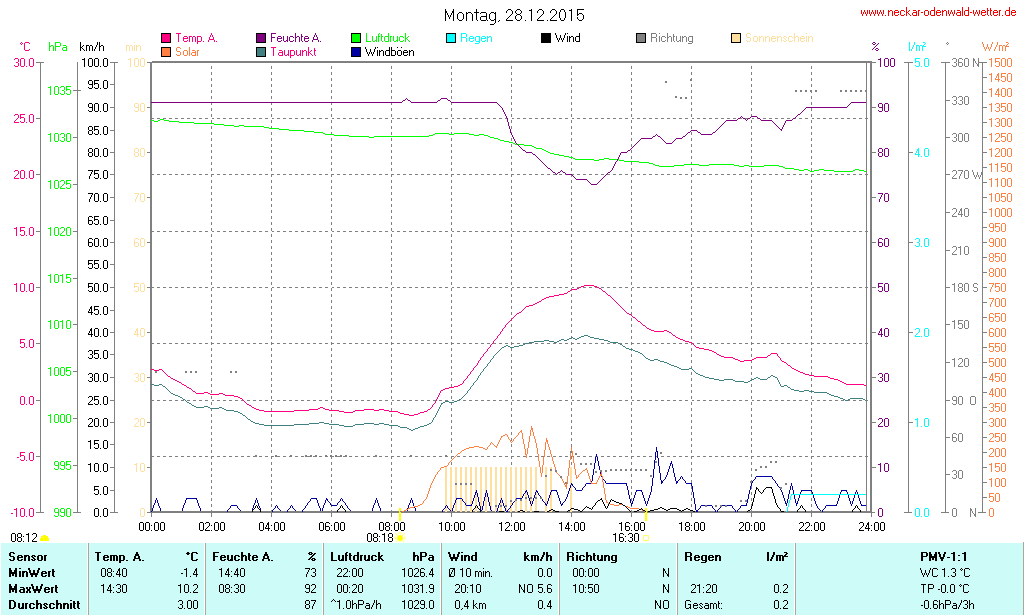
Task: Click the pink Temp. A. legend swatch
Action: point(166,38)
